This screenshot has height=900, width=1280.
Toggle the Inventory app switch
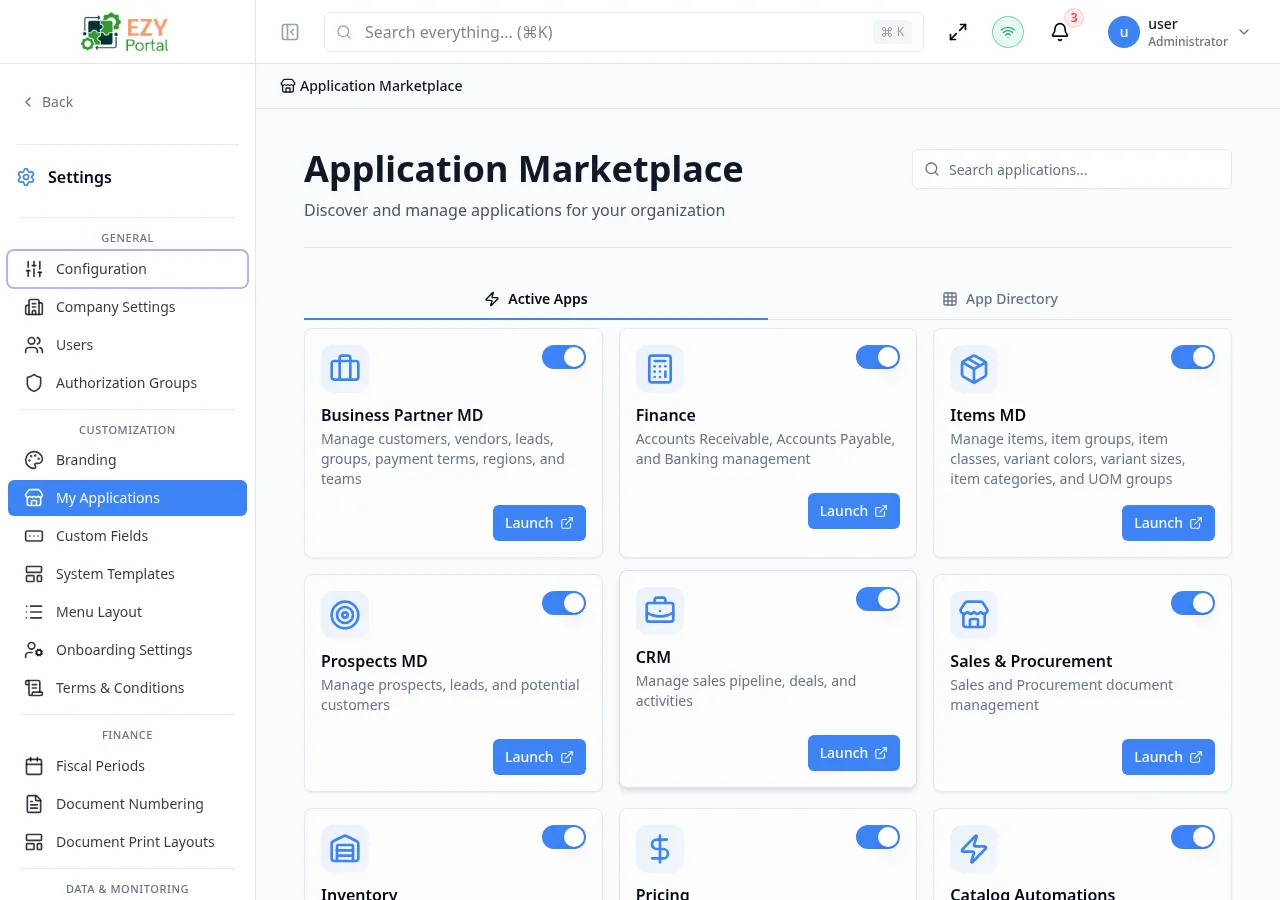[x=564, y=837]
